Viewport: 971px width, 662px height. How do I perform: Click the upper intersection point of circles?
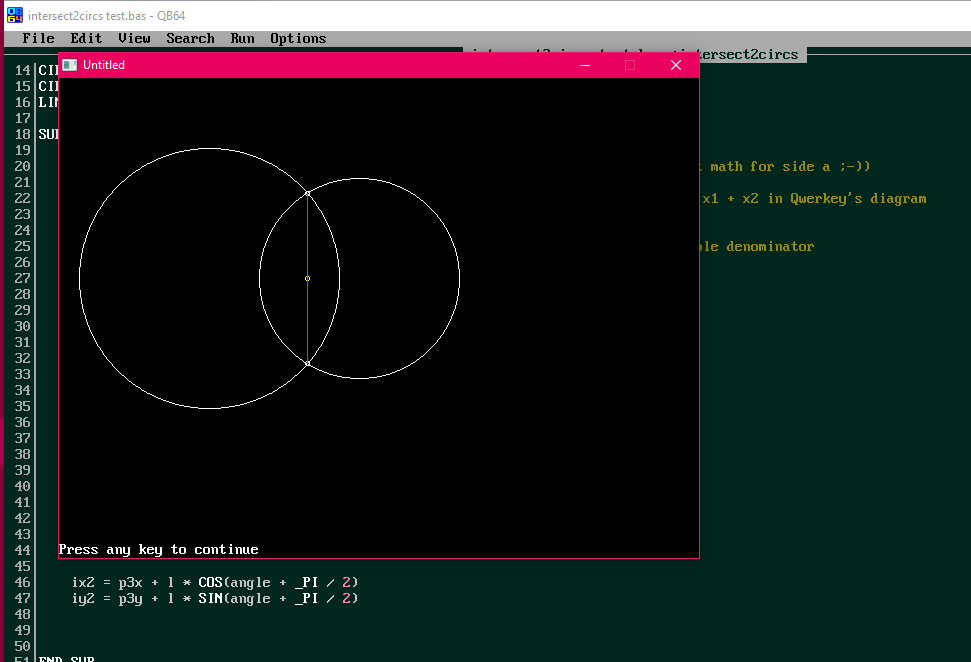307,192
